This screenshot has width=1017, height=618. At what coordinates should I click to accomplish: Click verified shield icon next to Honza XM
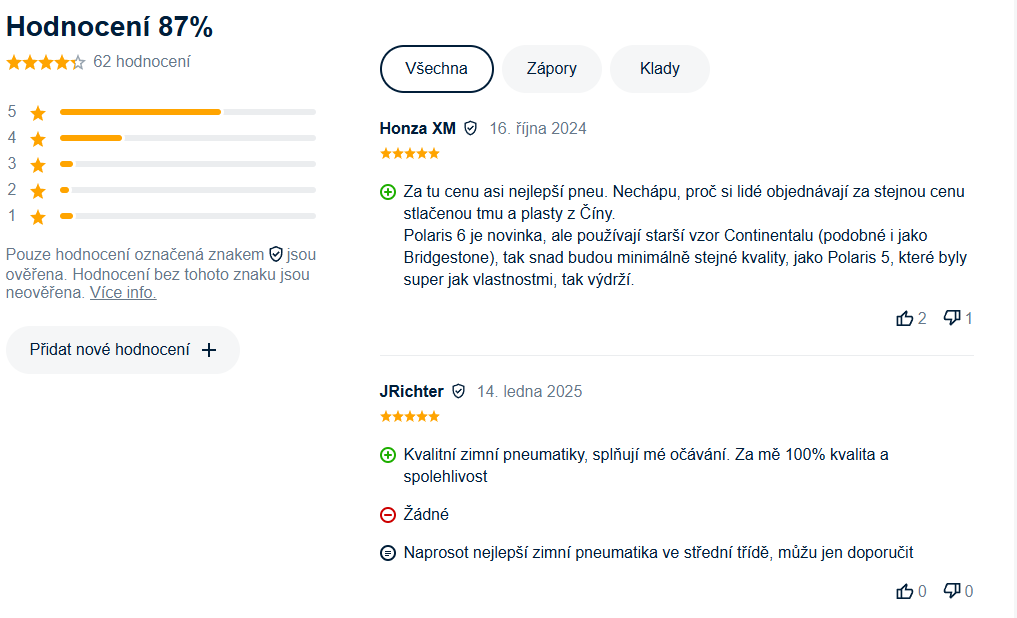pyautogui.click(x=470, y=128)
